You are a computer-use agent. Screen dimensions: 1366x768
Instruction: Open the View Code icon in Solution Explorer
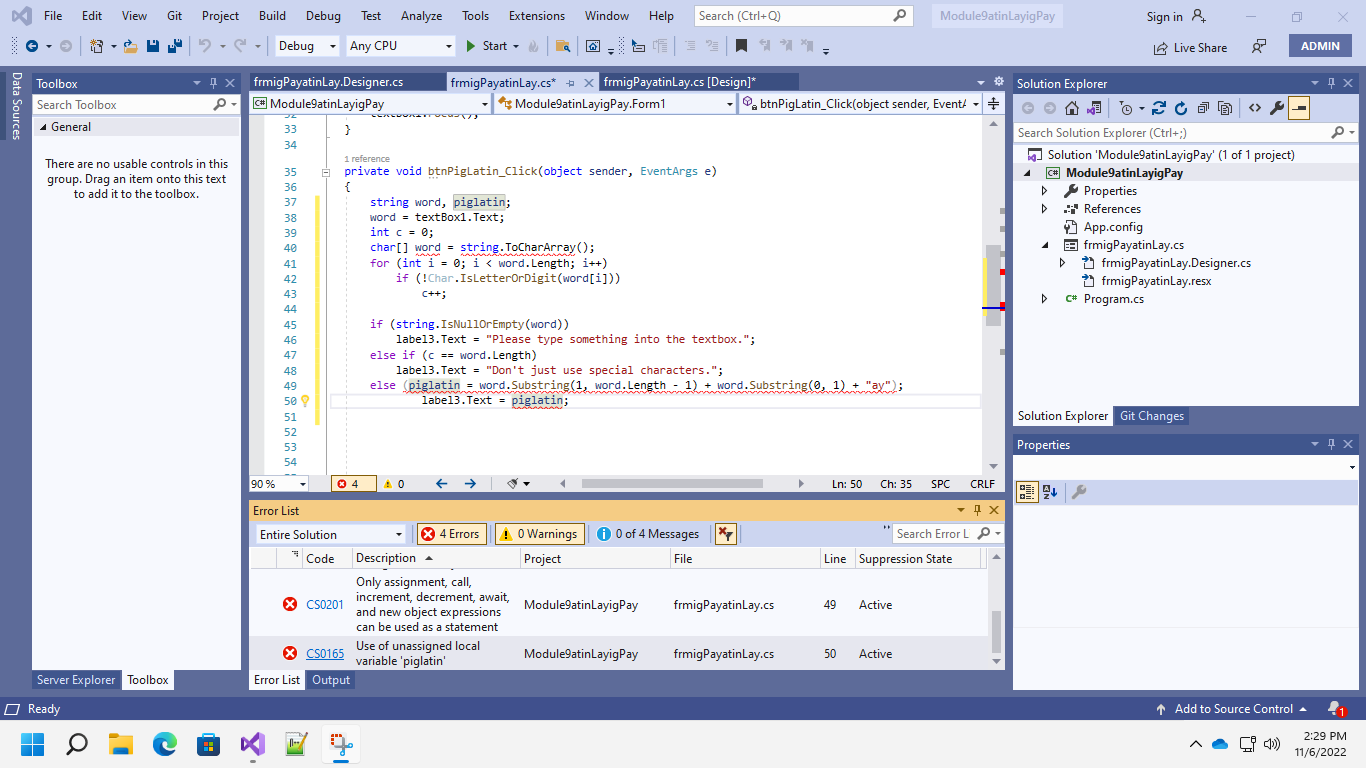click(x=1254, y=108)
